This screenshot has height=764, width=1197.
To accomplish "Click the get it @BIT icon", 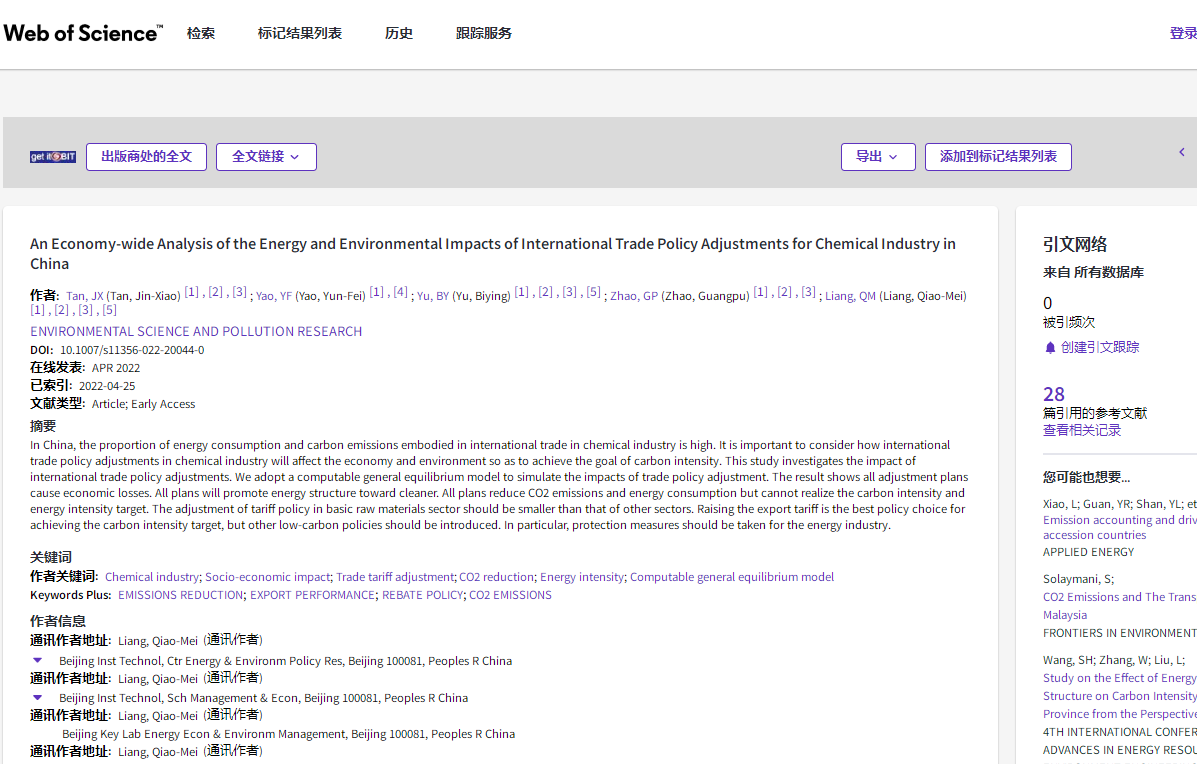I will [x=53, y=157].
